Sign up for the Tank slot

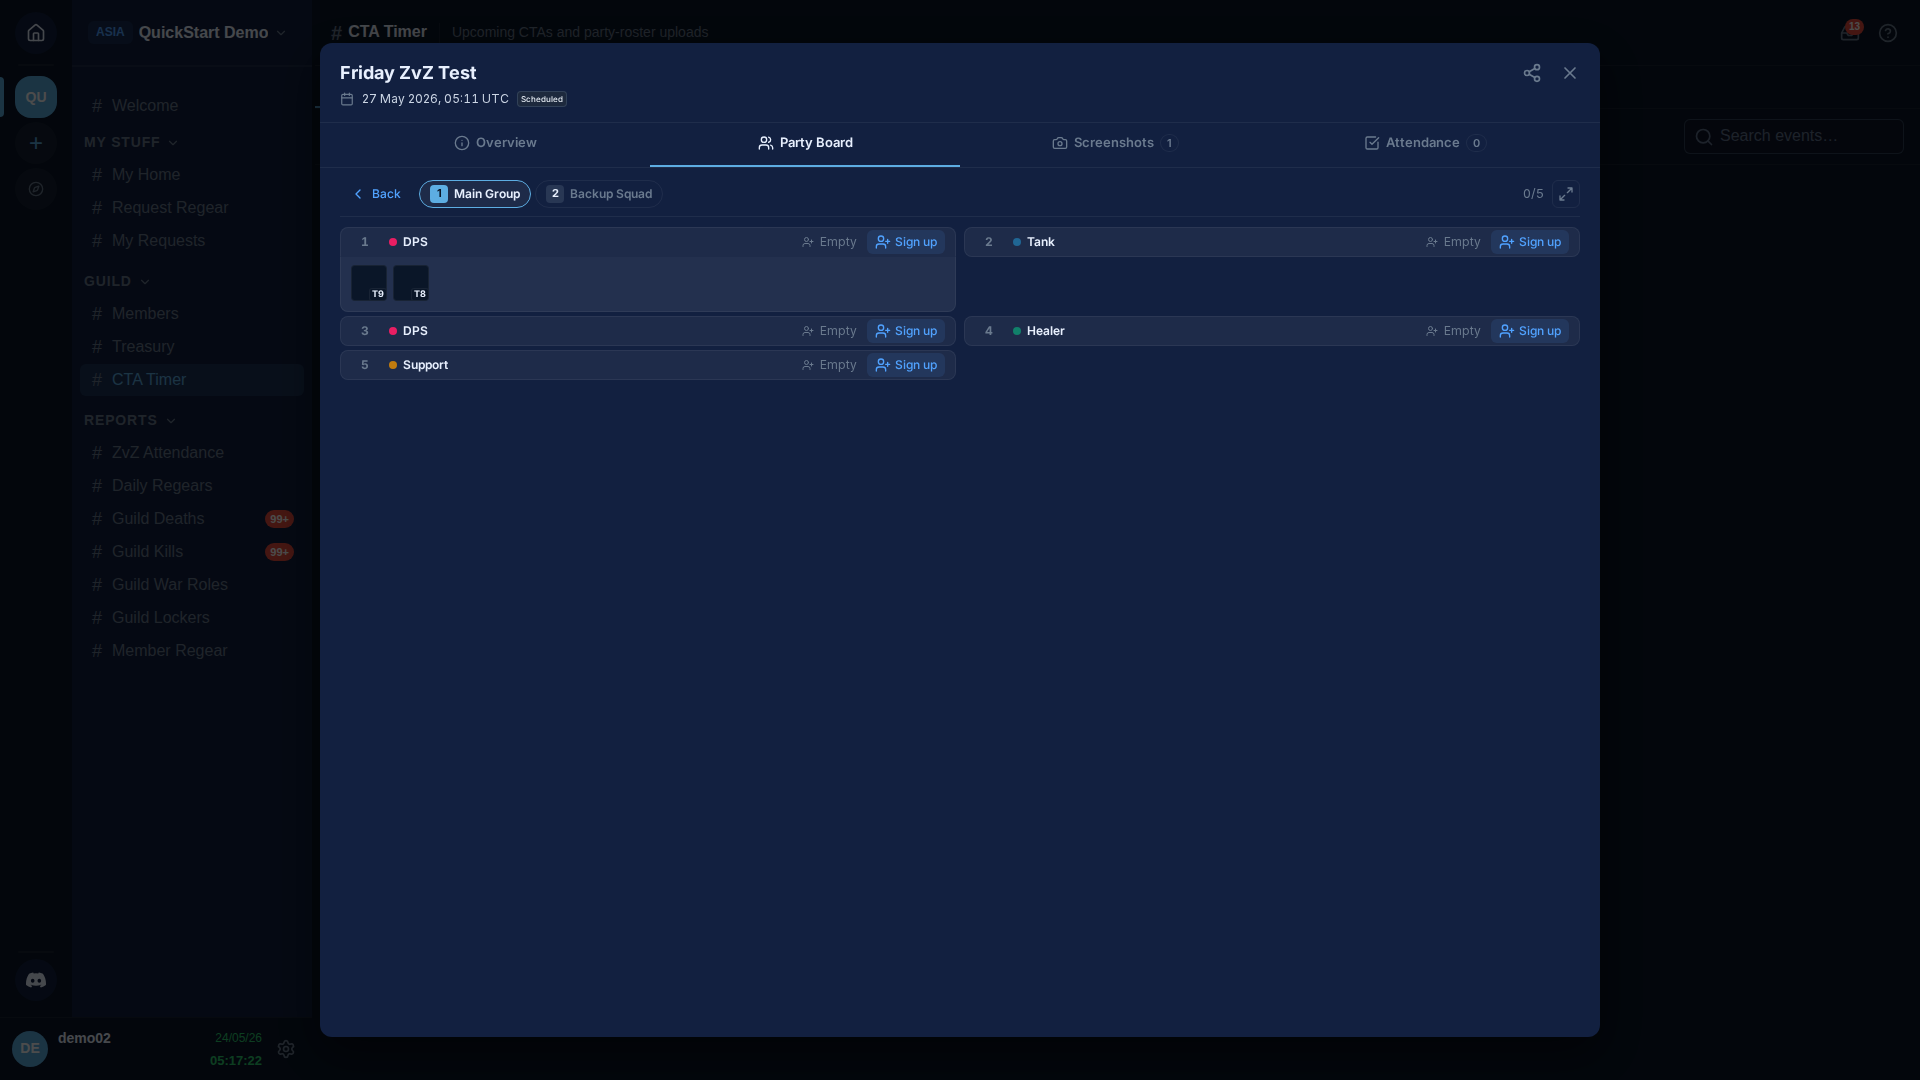pos(1529,242)
